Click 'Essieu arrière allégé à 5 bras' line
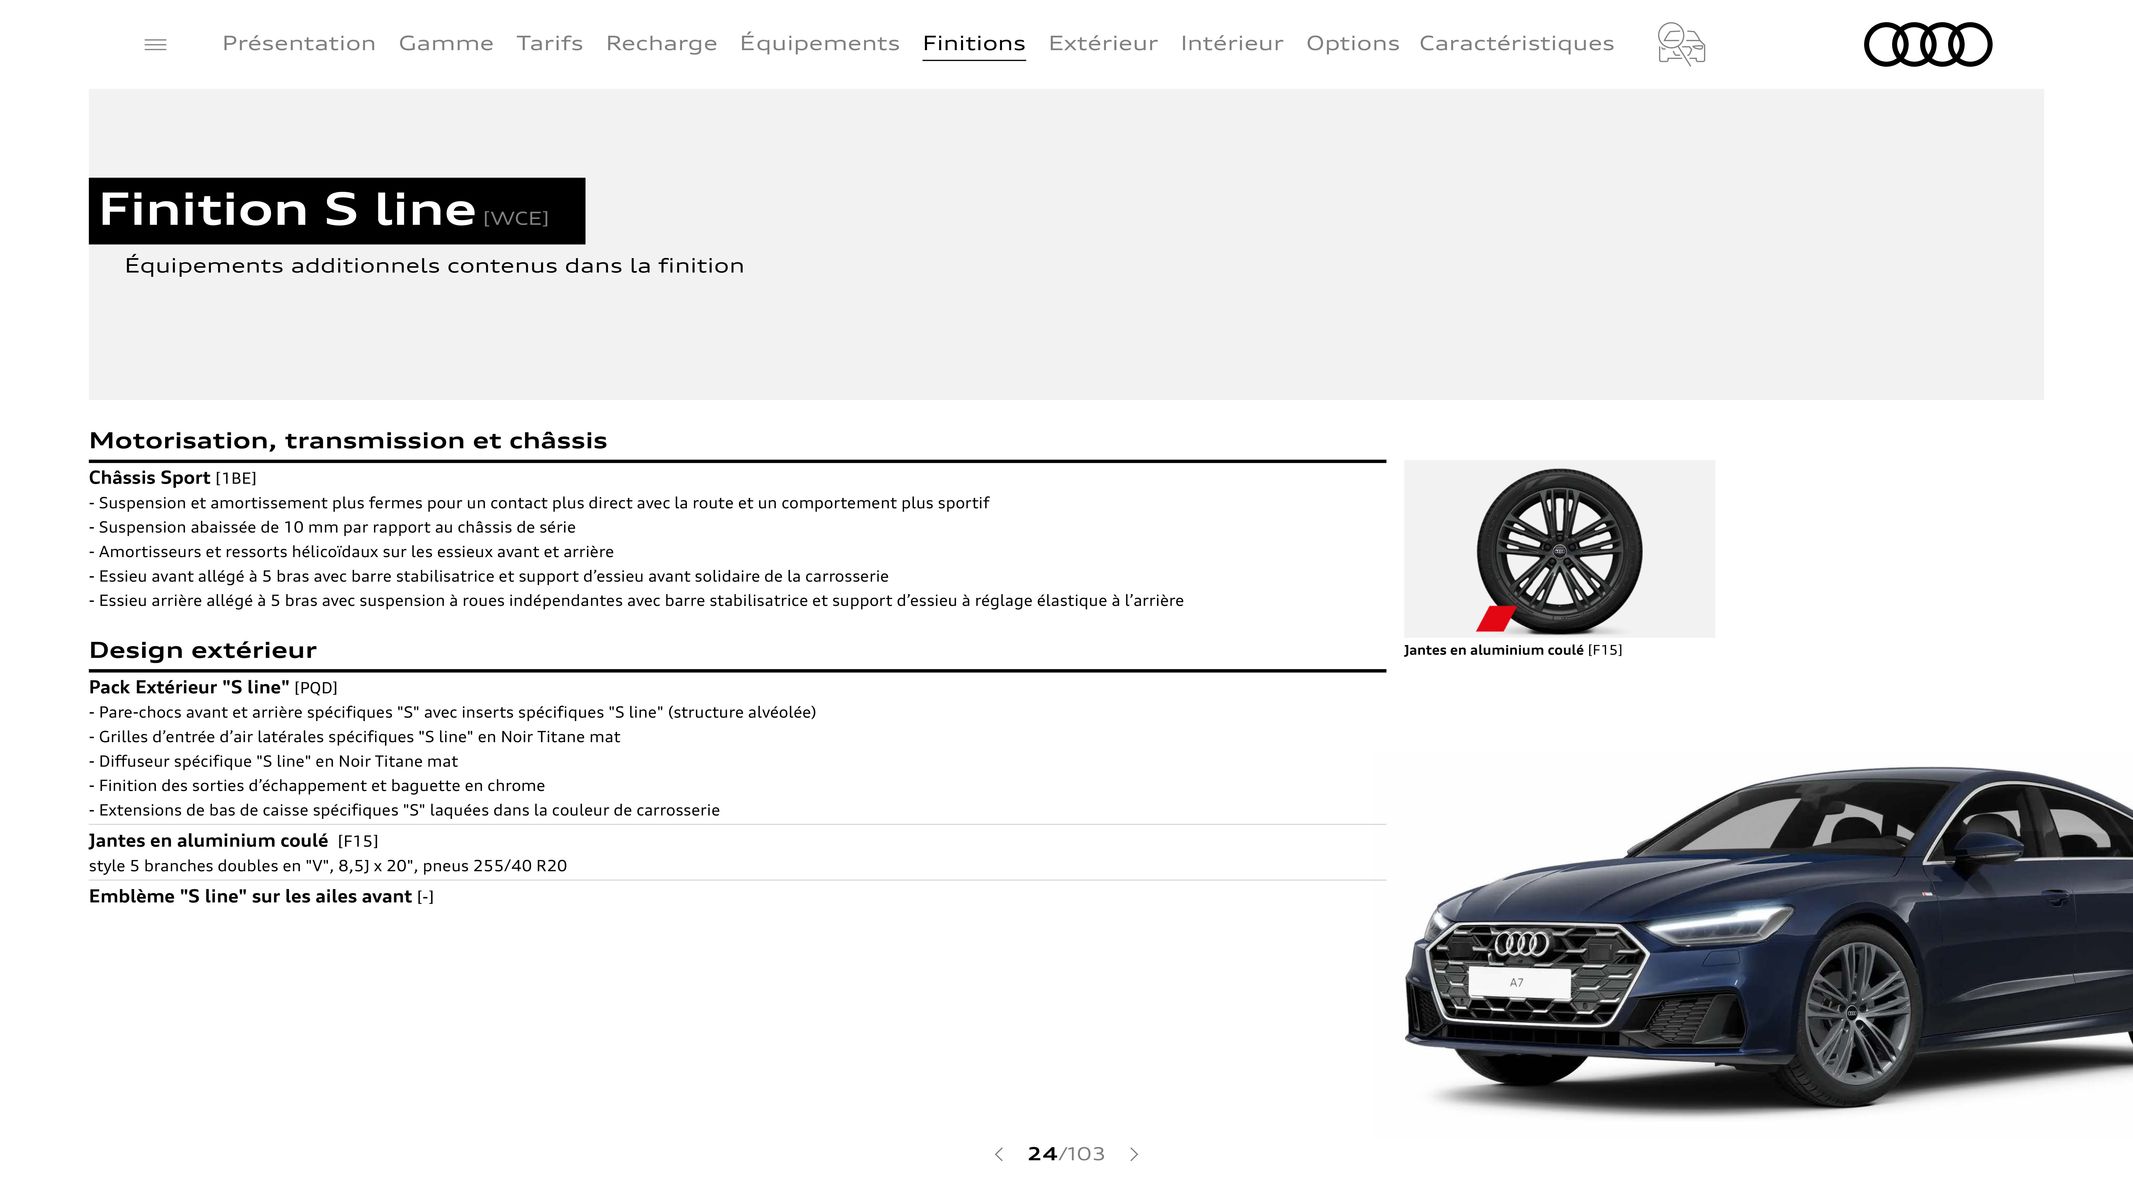2133x1200 pixels. [x=636, y=601]
